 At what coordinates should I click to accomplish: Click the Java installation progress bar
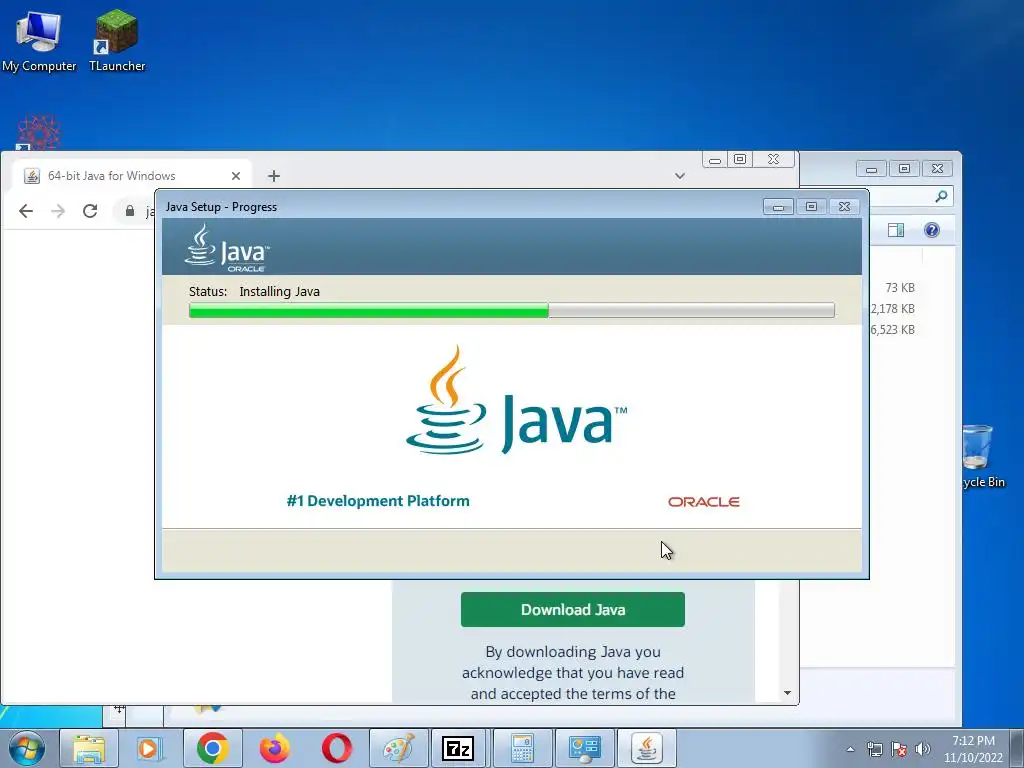tap(511, 310)
